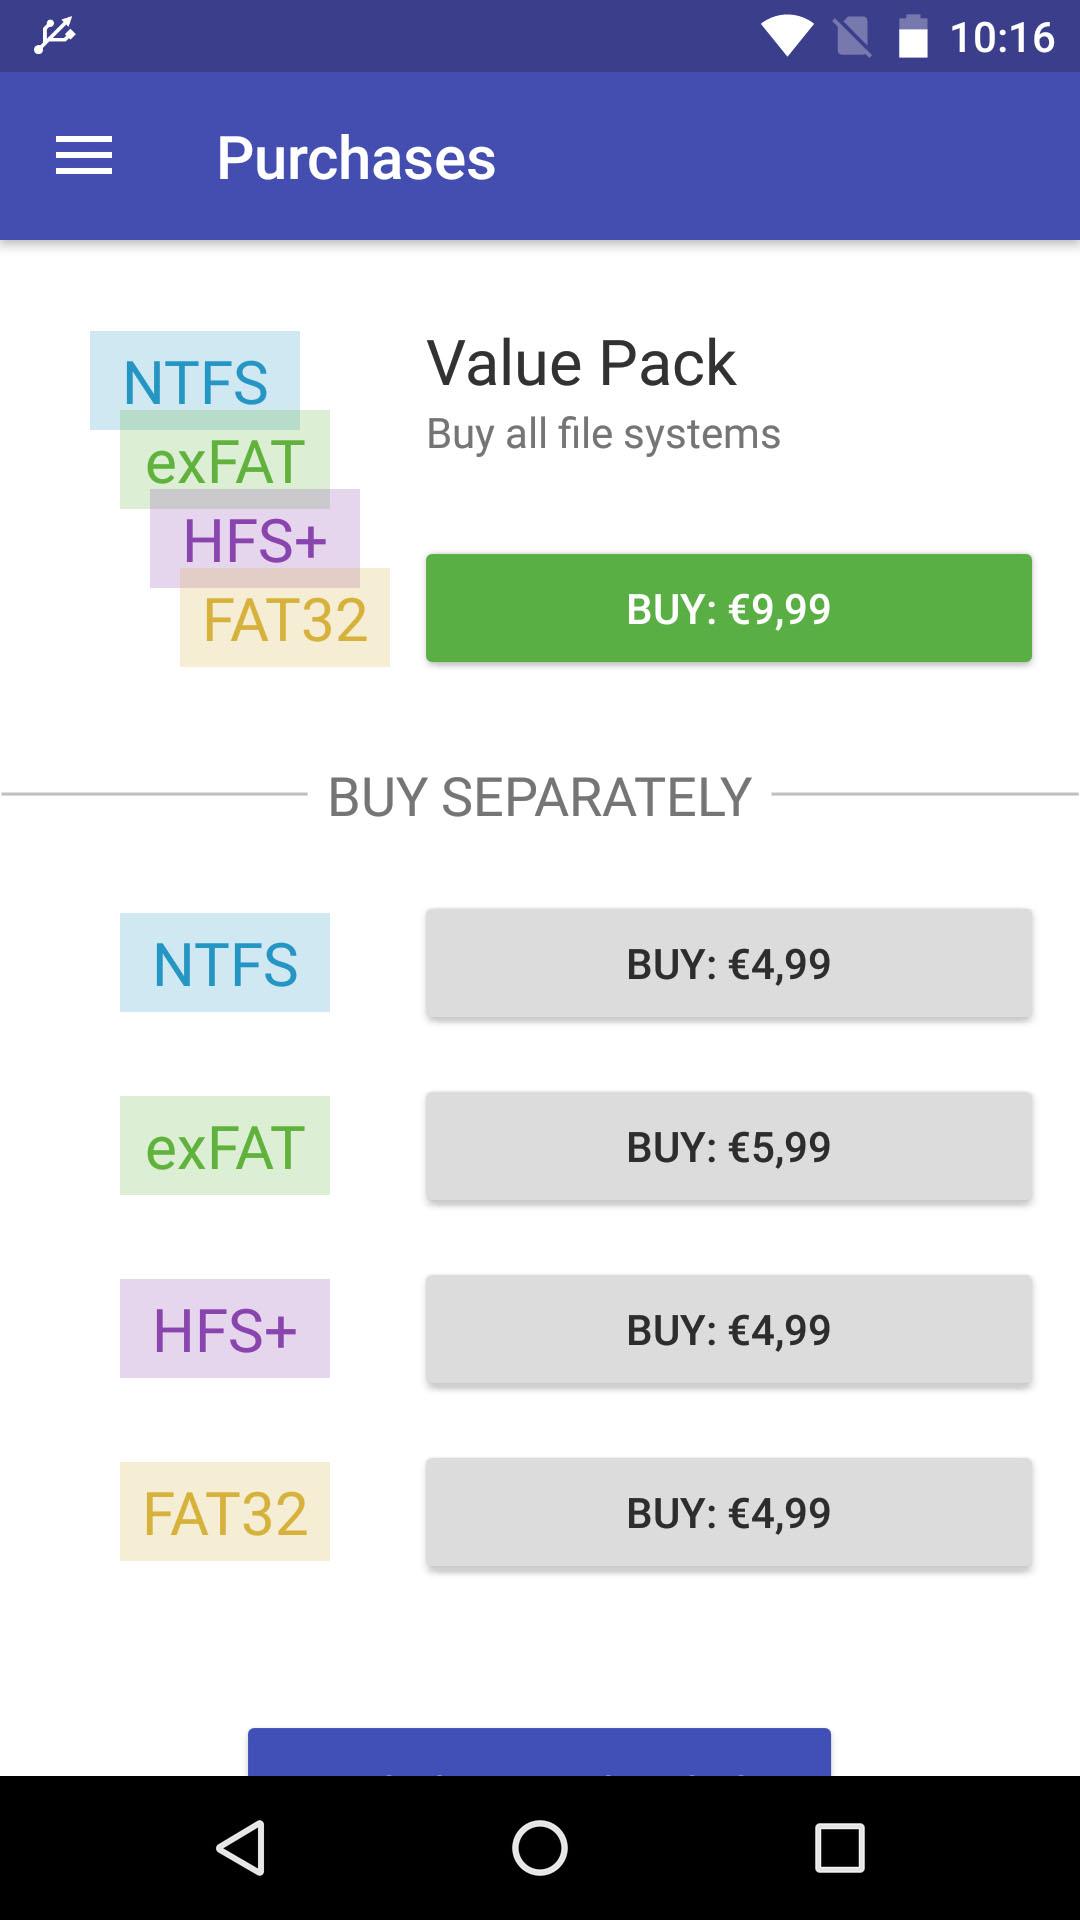1080x1920 pixels.
Task: Buy the Value Pack for €9,99
Action: click(728, 608)
